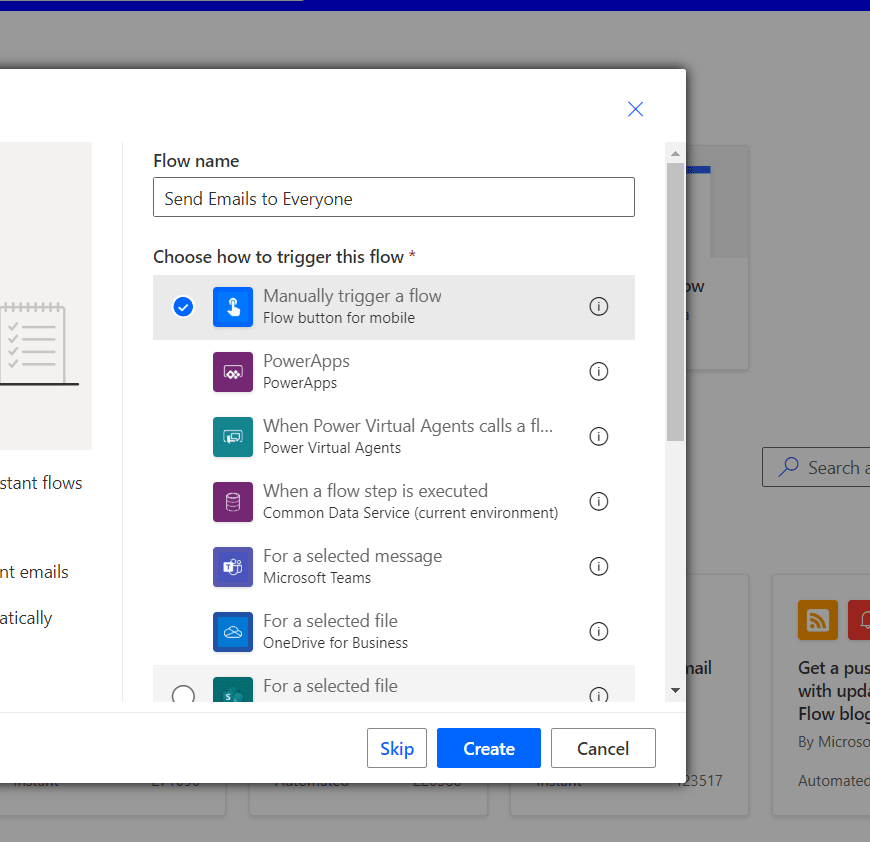The width and height of the screenshot is (870, 842).
Task: Click the checklist illustration in the left panel
Action: (39, 344)
